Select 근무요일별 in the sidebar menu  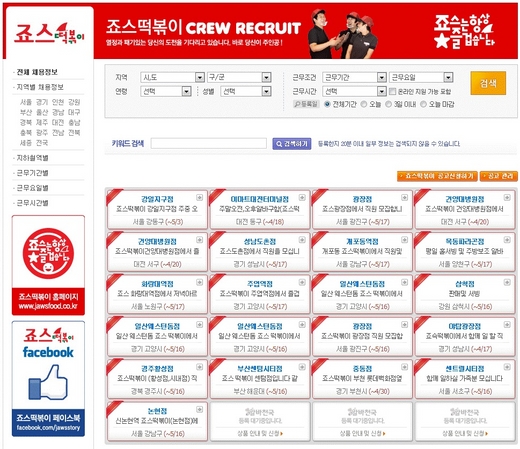click(32, 188)
